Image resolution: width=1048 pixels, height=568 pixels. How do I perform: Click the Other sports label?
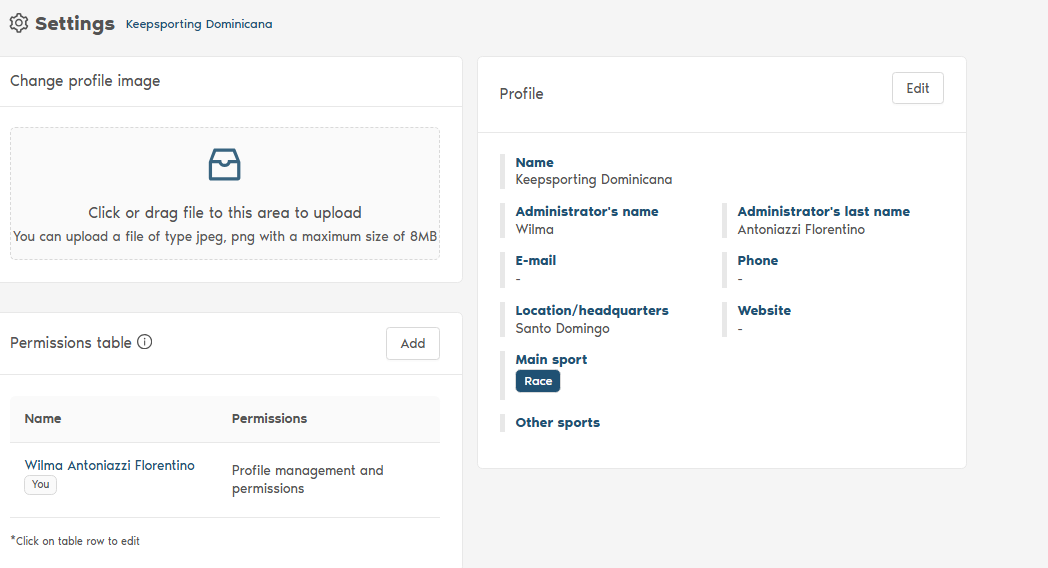(558, 423)
